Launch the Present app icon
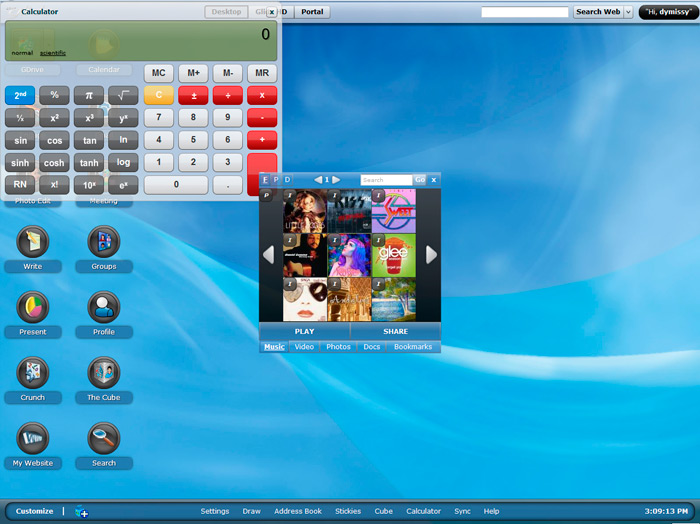700x524 pixels. [x=33, y=307]
